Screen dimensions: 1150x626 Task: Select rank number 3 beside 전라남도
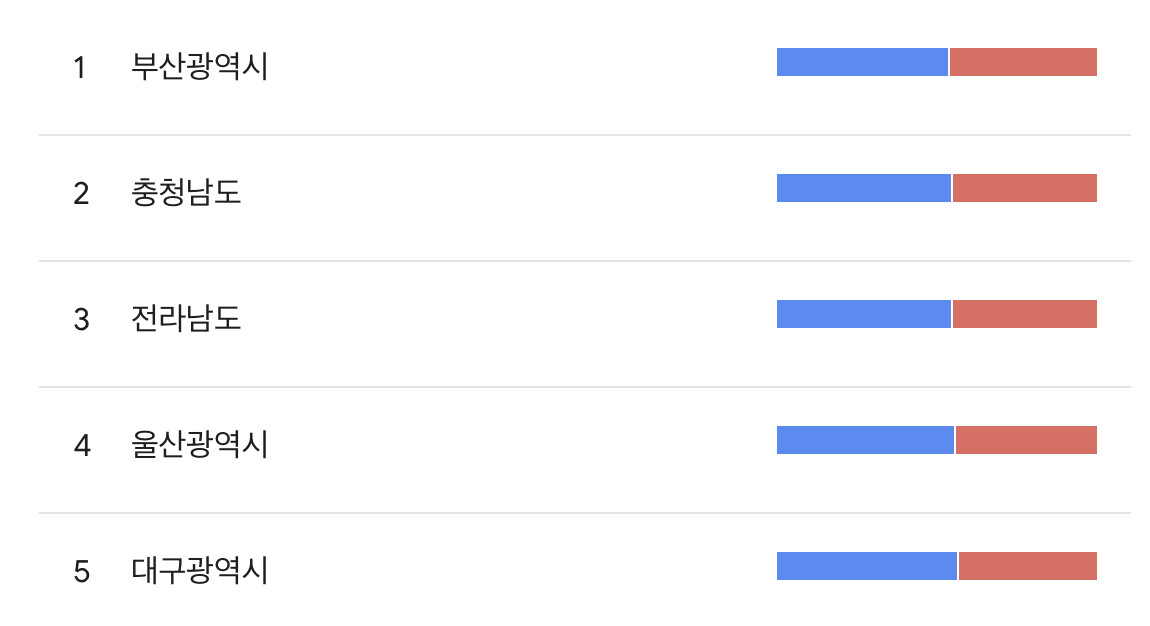[x=81, y=320]
